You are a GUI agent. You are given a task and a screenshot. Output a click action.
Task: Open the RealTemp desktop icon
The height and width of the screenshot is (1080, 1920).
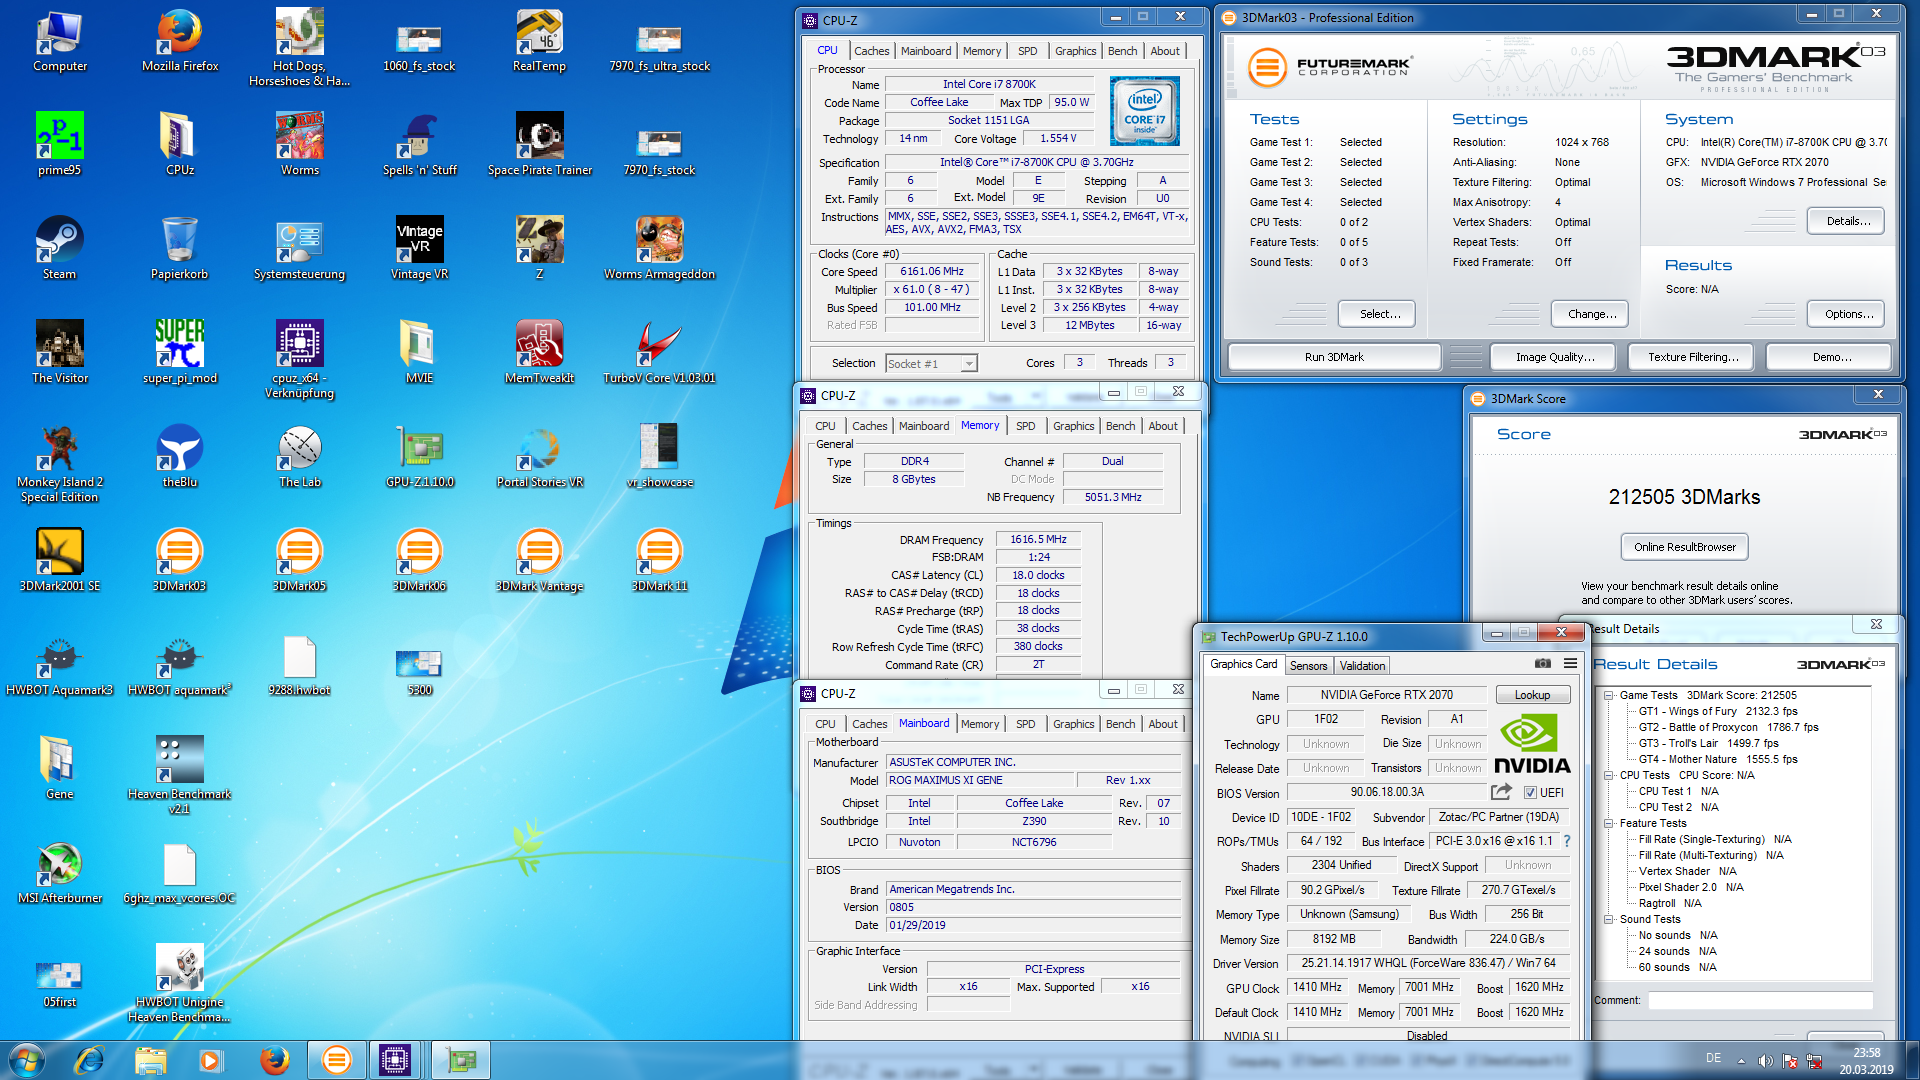pyautogui.click(x=539, y=42)
